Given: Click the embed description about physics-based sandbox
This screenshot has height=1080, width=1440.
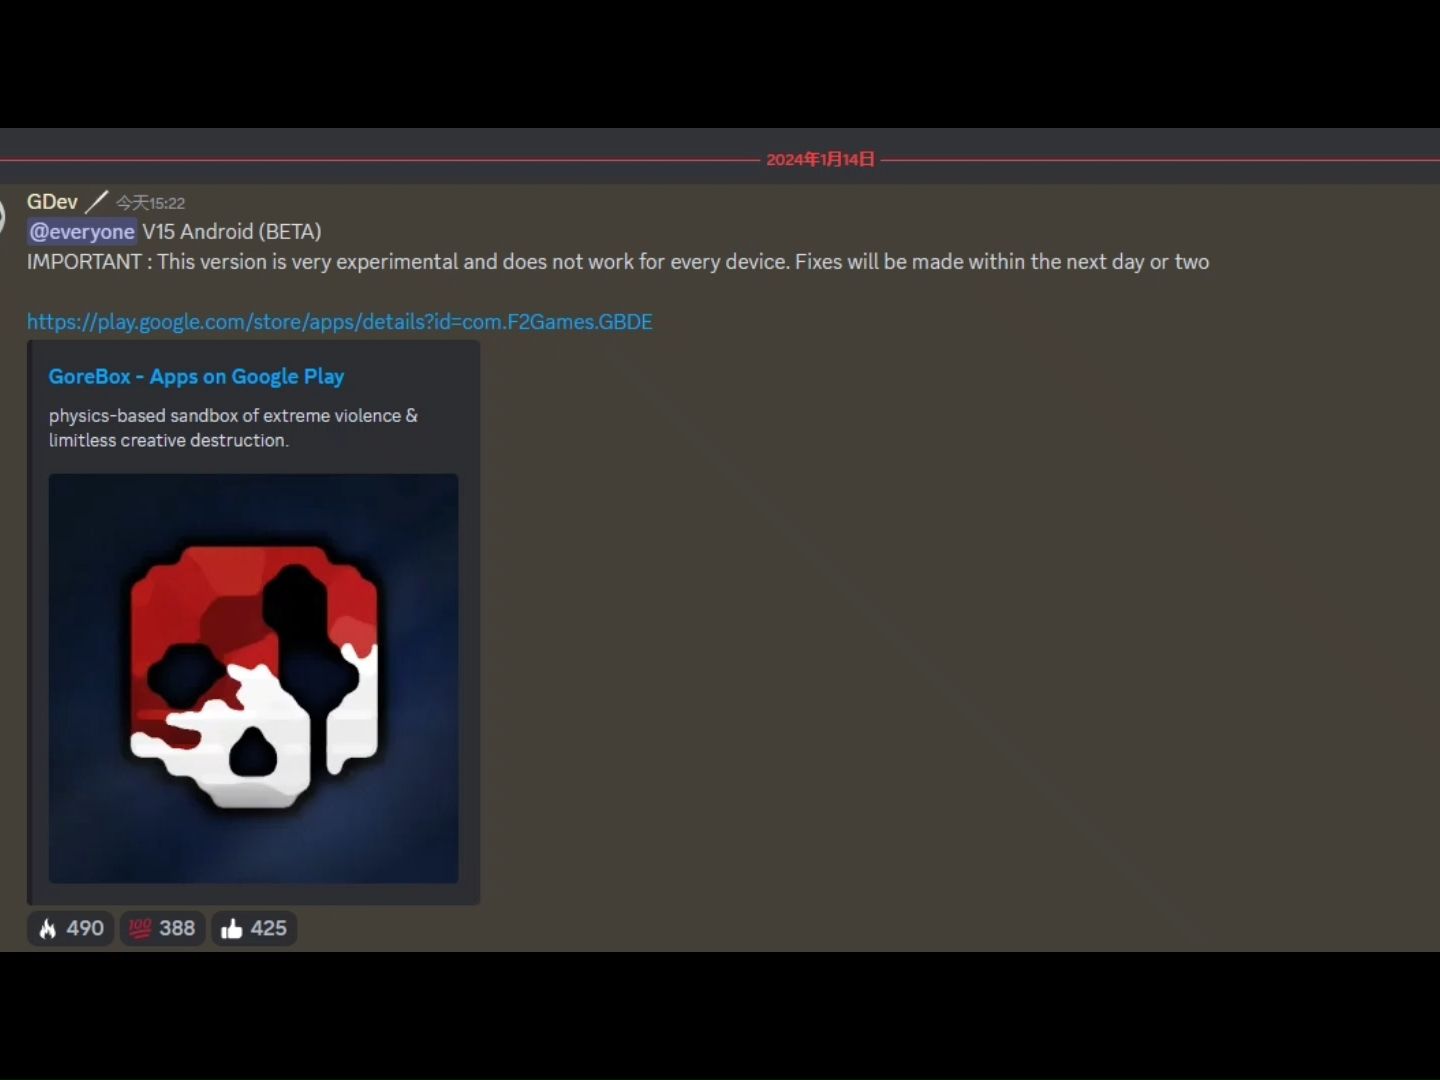Looking at the screenshot, I should (233, 428).
